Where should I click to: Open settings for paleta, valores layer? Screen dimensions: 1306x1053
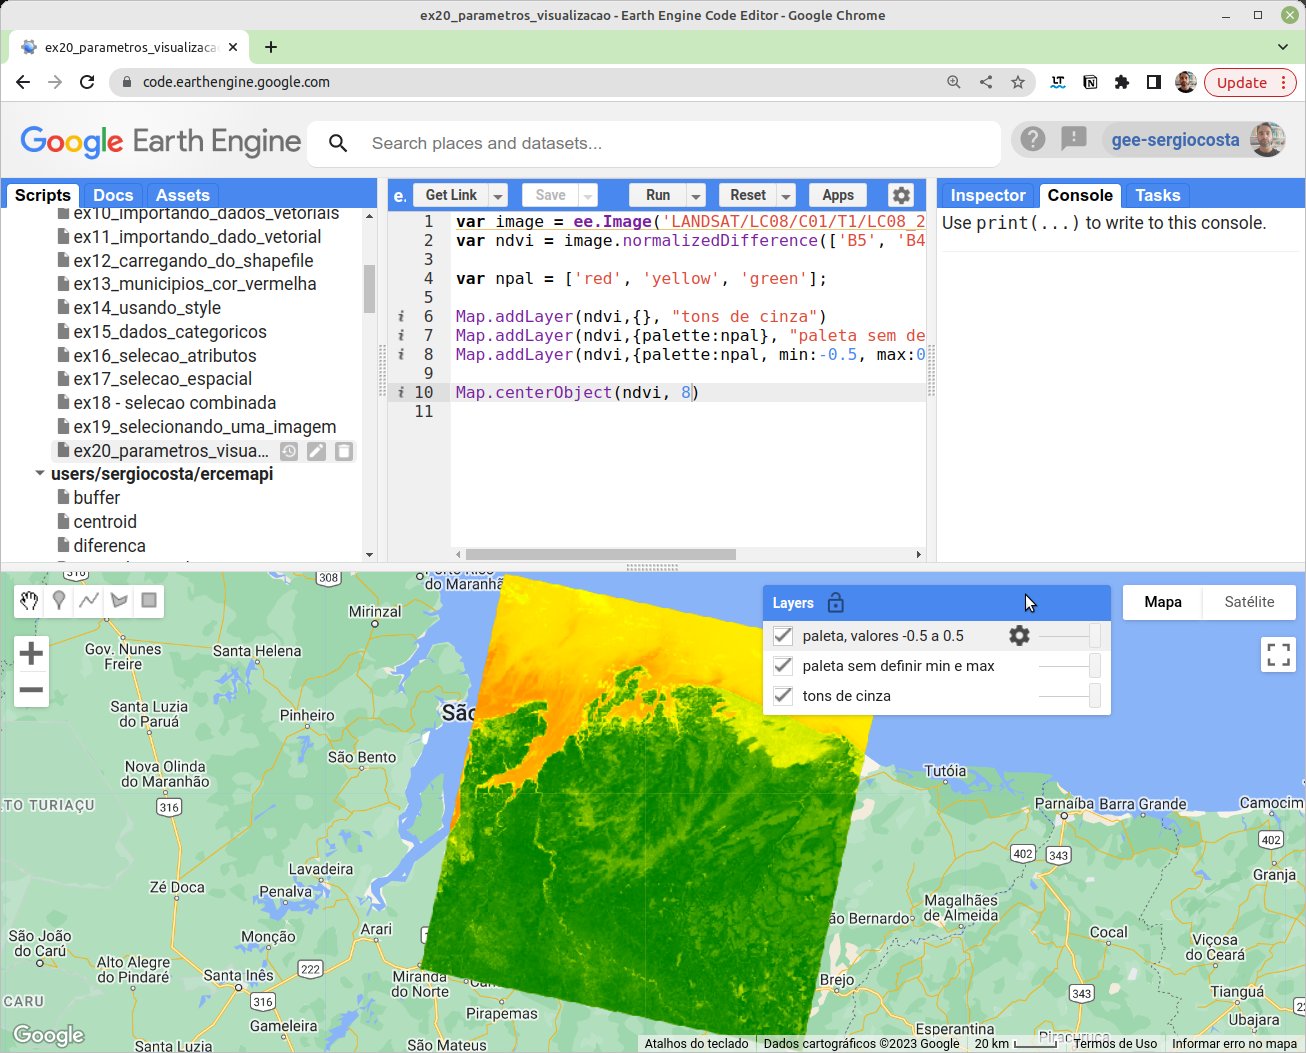click(x=1019, y=635)
